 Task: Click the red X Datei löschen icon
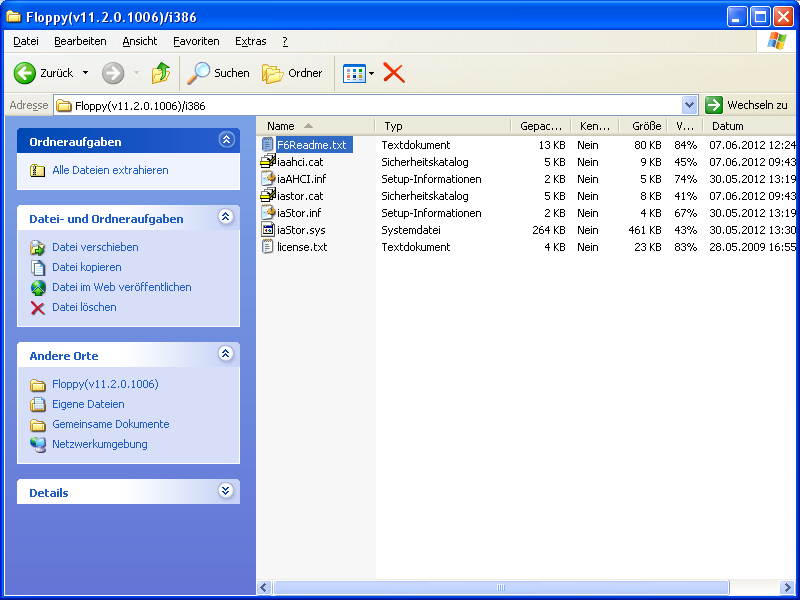pyautogui.click(x=37, y=308)
